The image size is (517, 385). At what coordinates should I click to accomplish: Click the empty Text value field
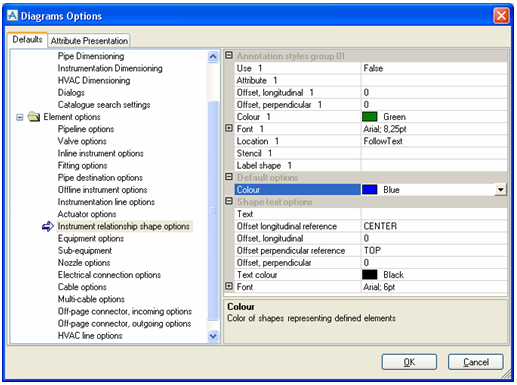coord(434,214)
